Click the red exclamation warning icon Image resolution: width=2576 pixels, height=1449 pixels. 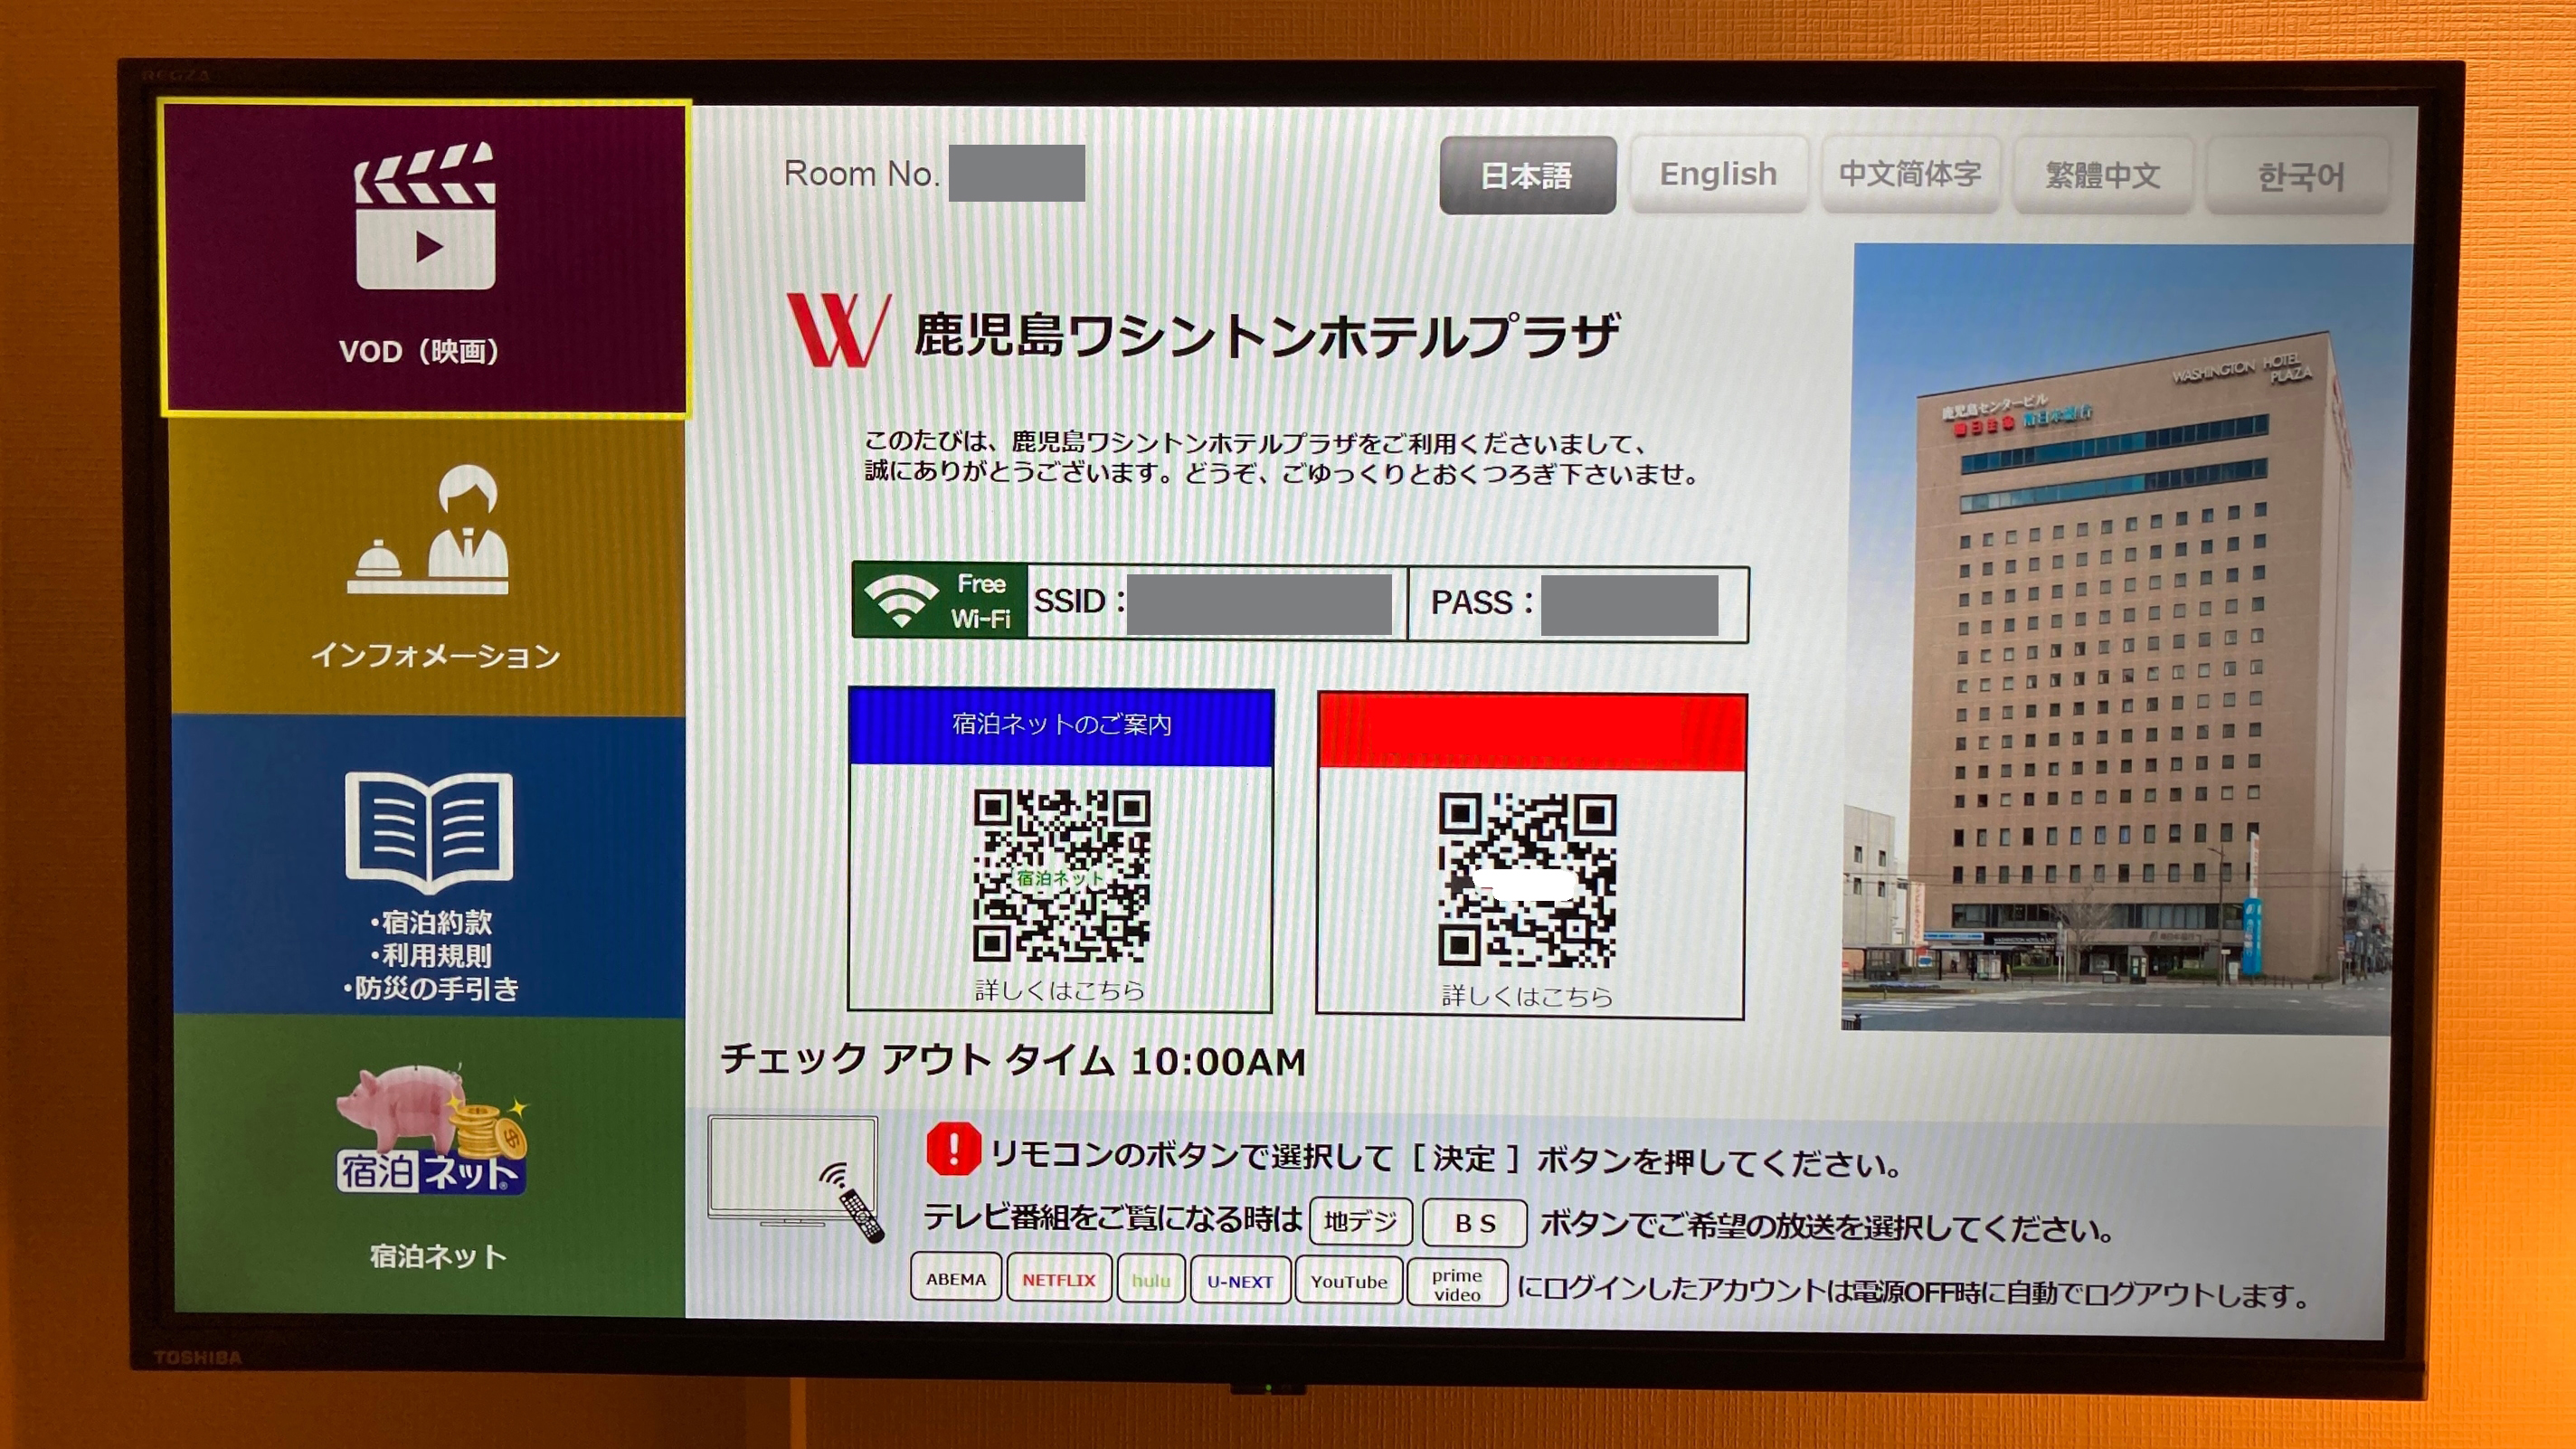click(953, 1148)
